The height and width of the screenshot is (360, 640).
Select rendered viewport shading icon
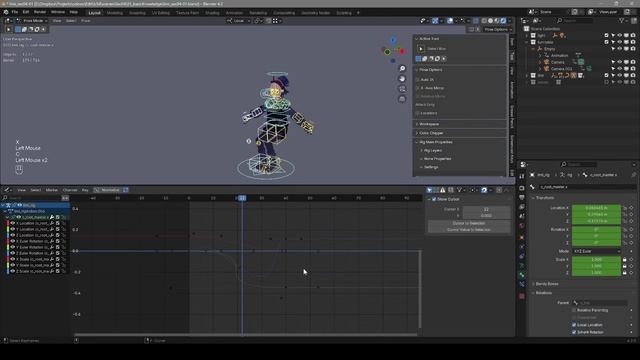pyautogui.click(x=503, y=20)
